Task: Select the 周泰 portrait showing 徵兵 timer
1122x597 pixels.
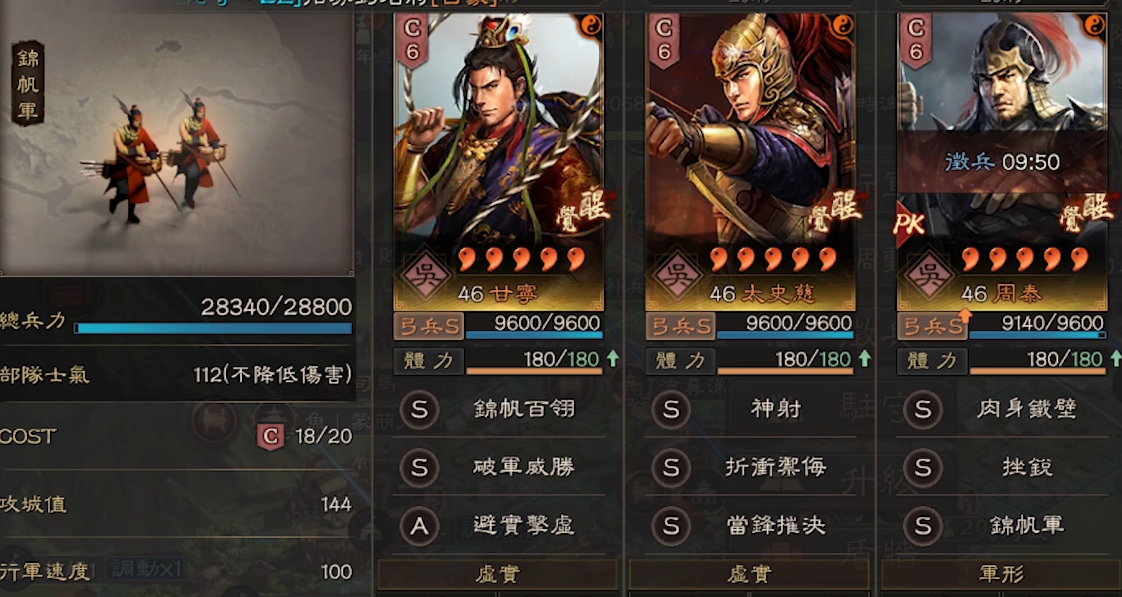Action: click(x=1002, y=162)
